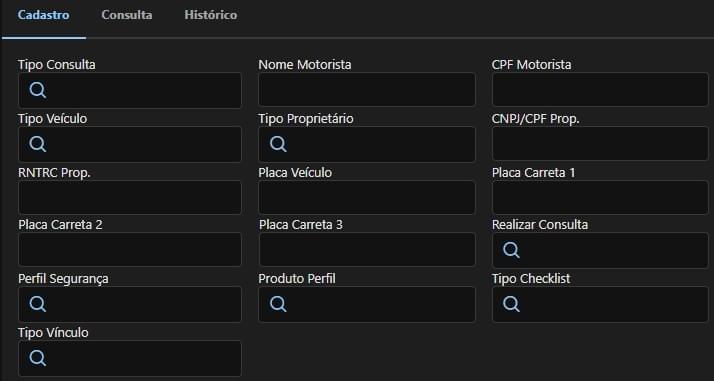Click the magnifier icon in Produto Perfil
This screenshot has width=714, height=381.
278,304
